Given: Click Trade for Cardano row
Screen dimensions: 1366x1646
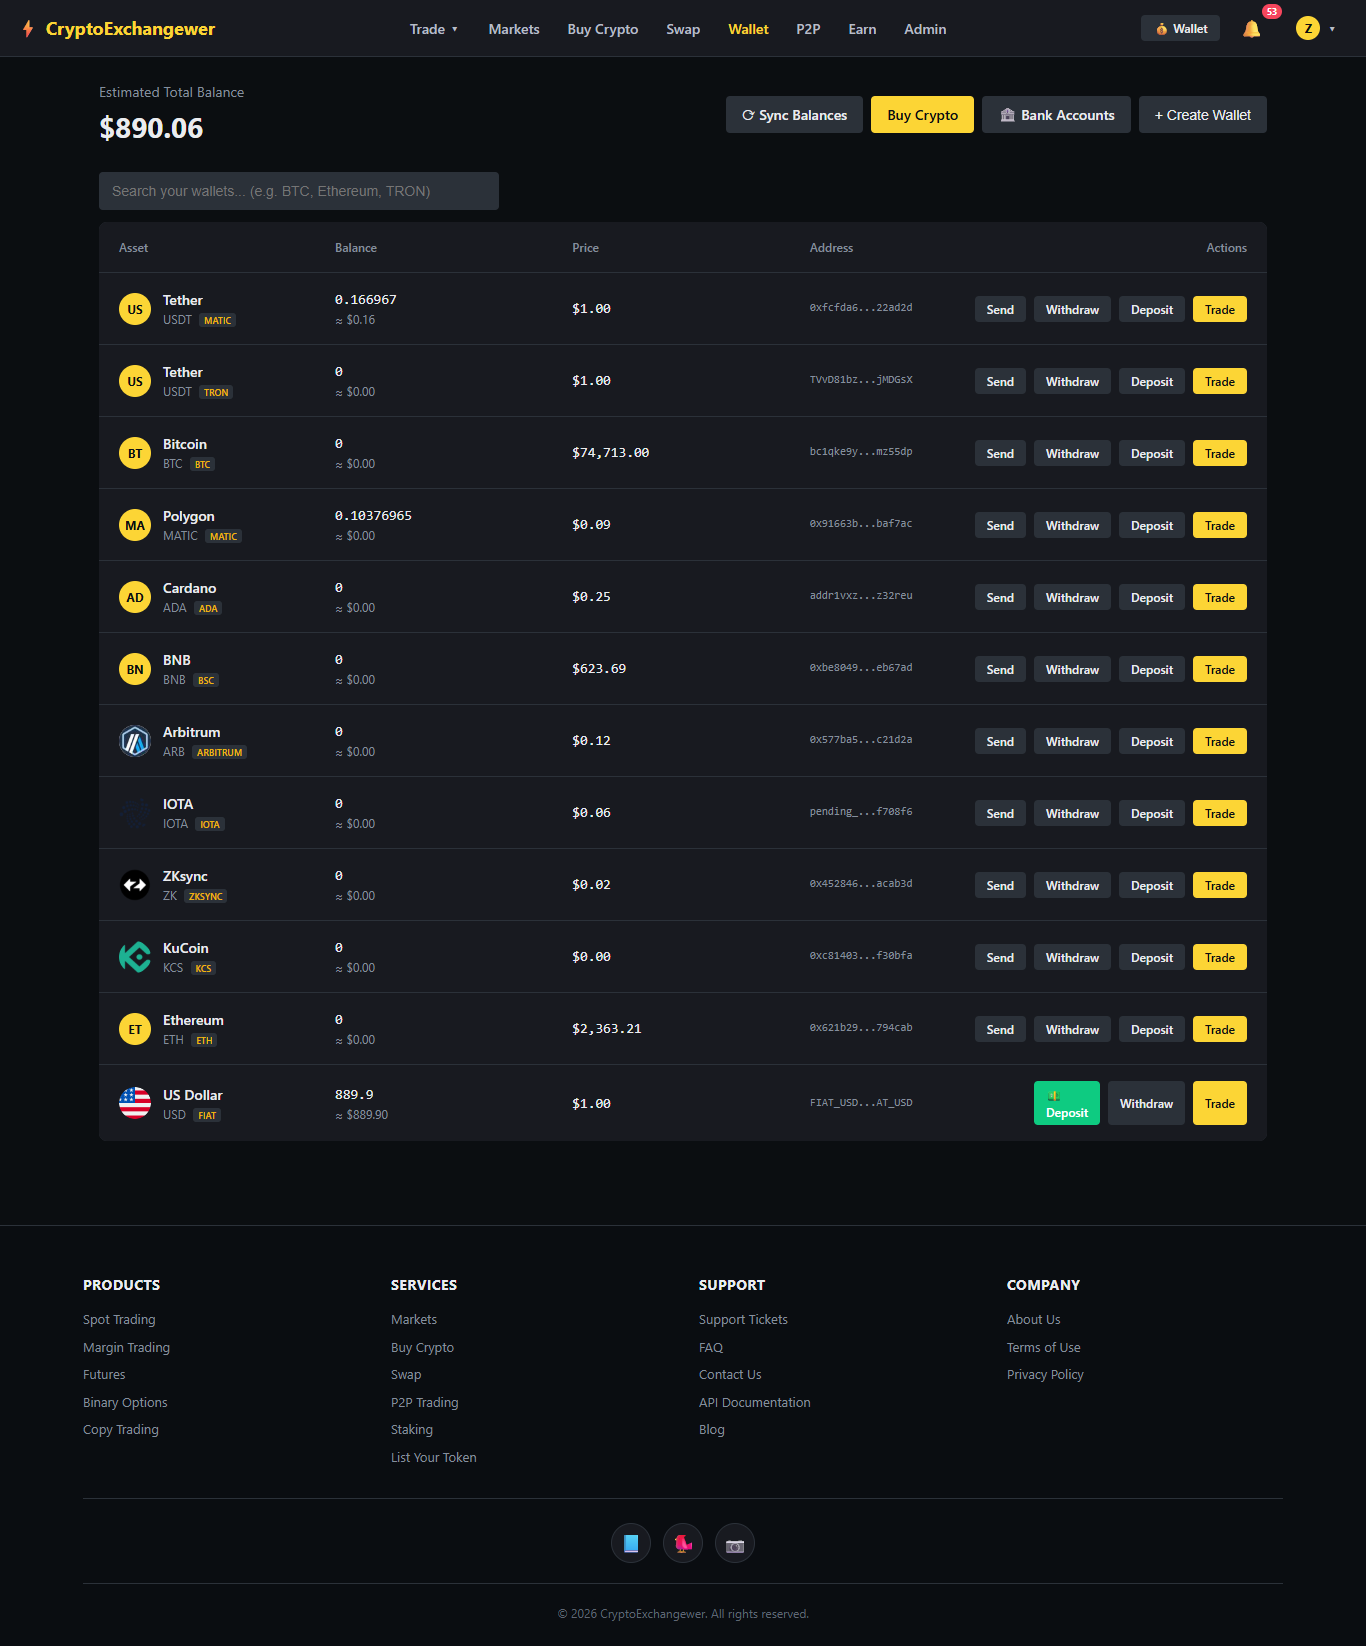Looking at the screenshot, I should click(x=1220, y=597).
